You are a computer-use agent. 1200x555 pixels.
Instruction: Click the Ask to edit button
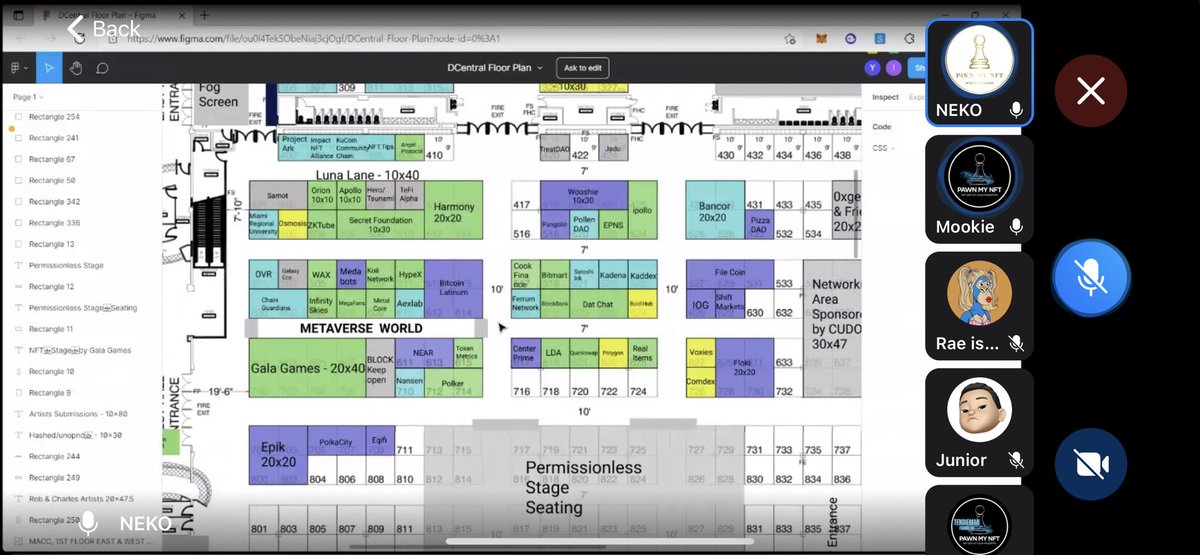tap(583, 68)
